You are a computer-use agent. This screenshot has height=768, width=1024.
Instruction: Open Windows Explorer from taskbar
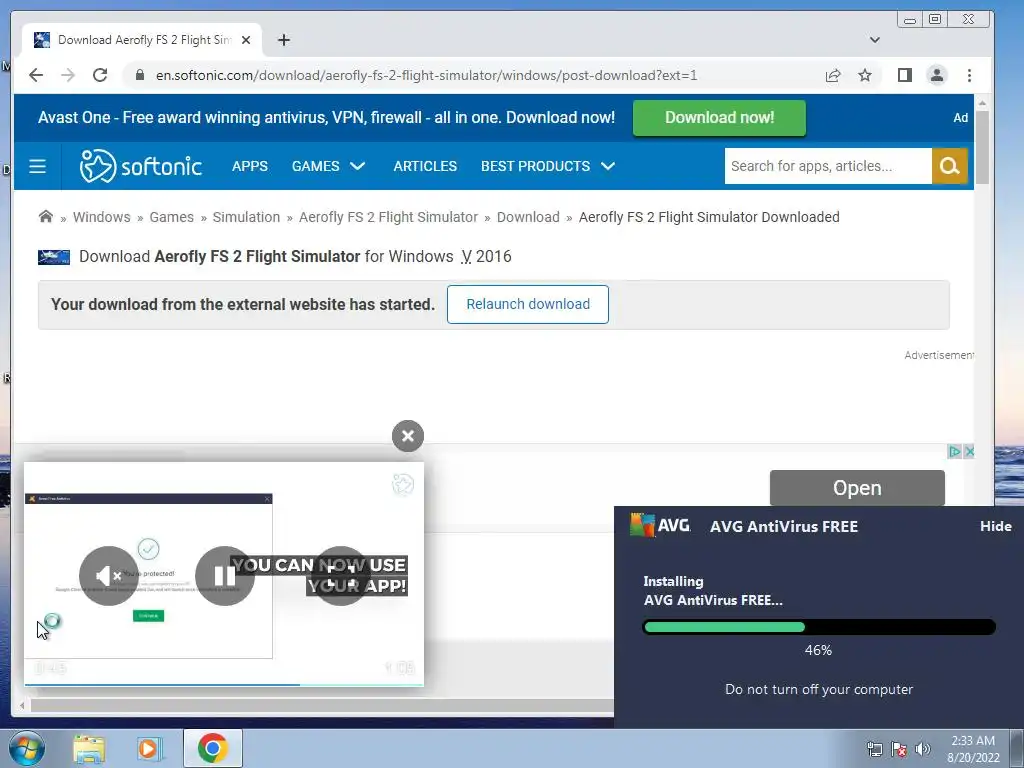[x=89, y=748]
